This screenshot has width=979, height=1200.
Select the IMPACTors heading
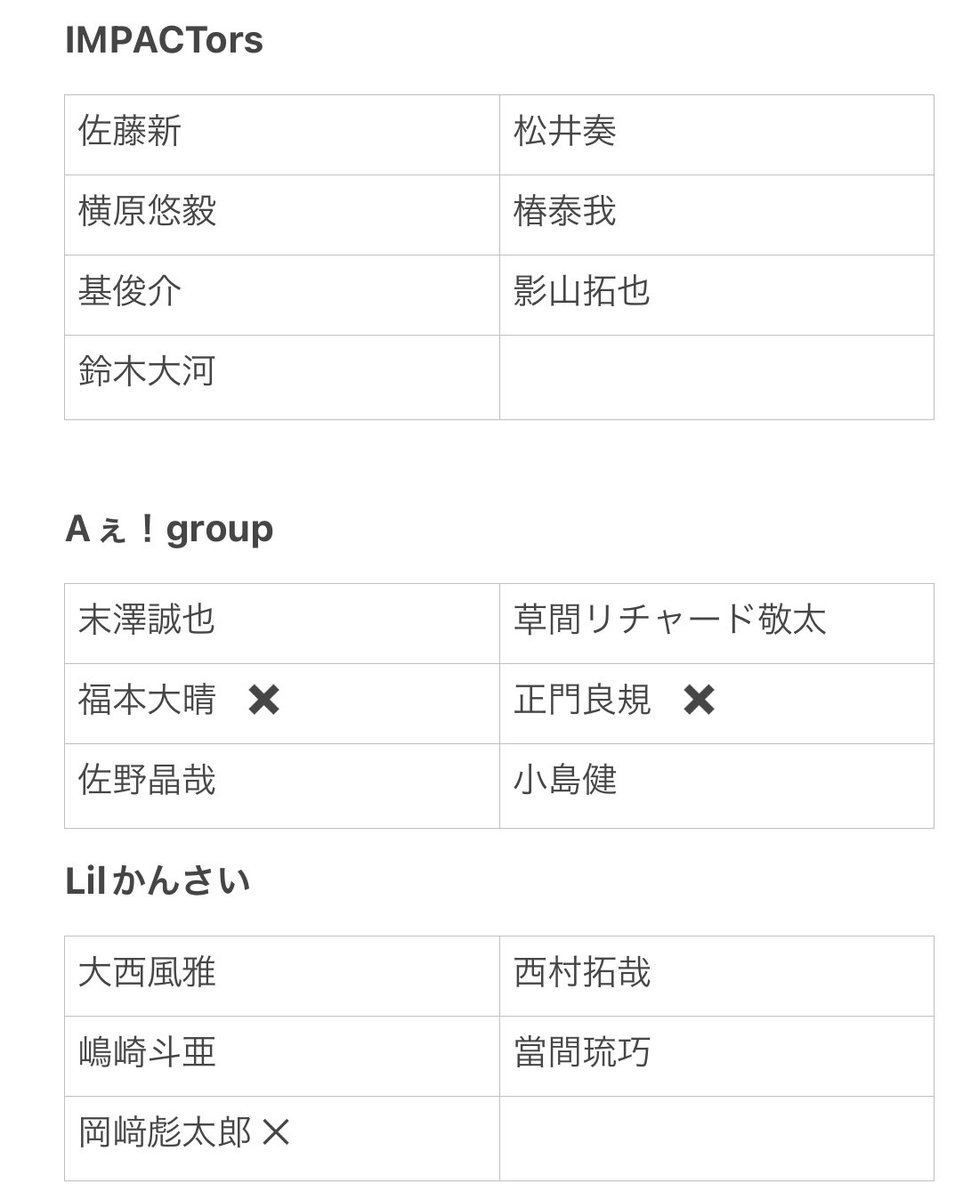pos(164,41)
